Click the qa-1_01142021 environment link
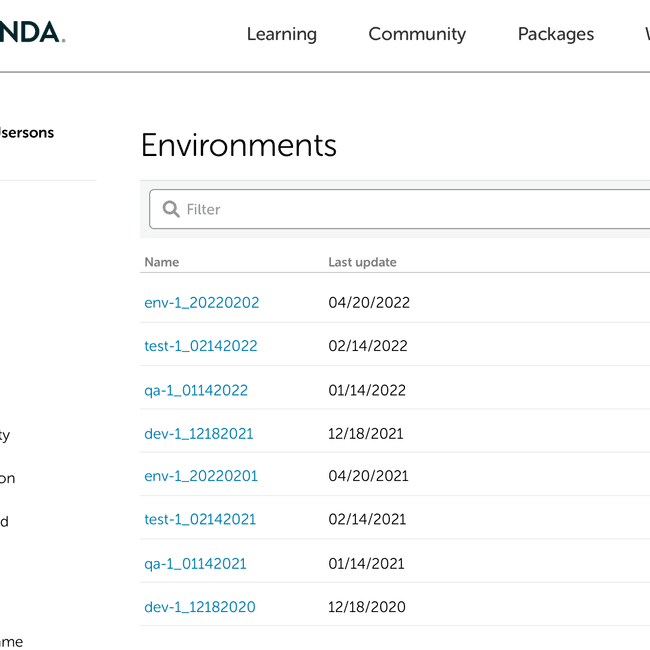This screenshot has height=650, width=650. 195,564
